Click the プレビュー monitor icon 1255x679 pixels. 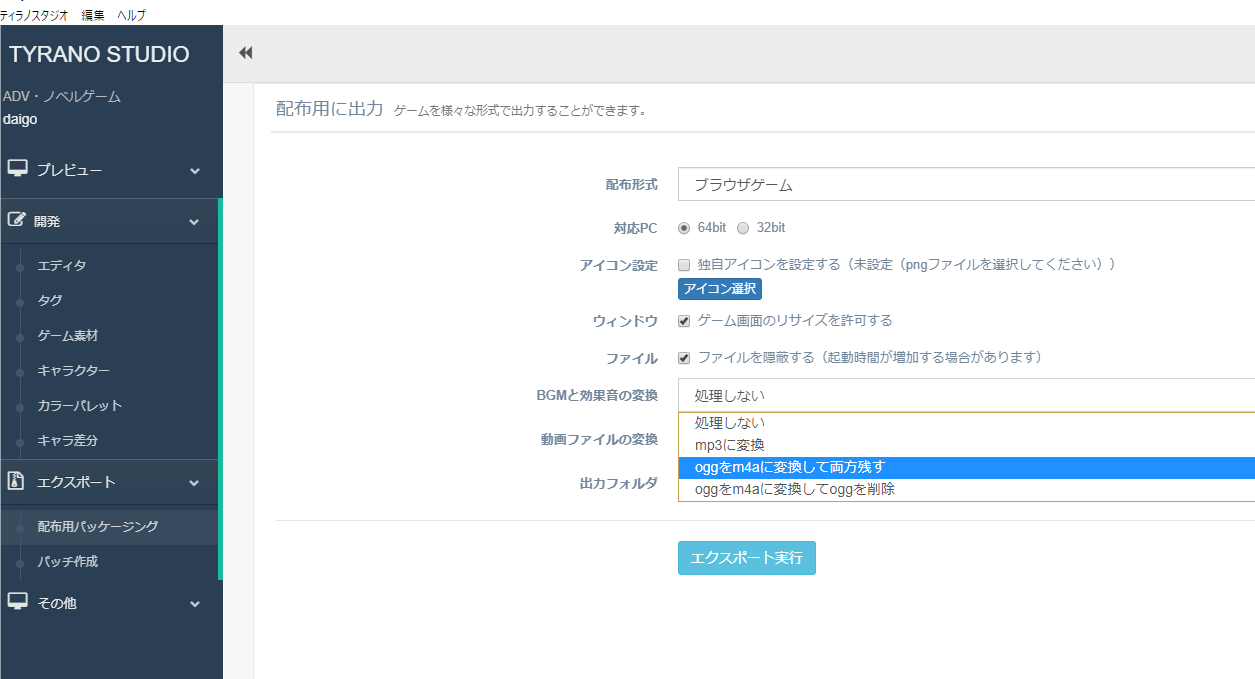pyautogui.click(x=17, y=169)
